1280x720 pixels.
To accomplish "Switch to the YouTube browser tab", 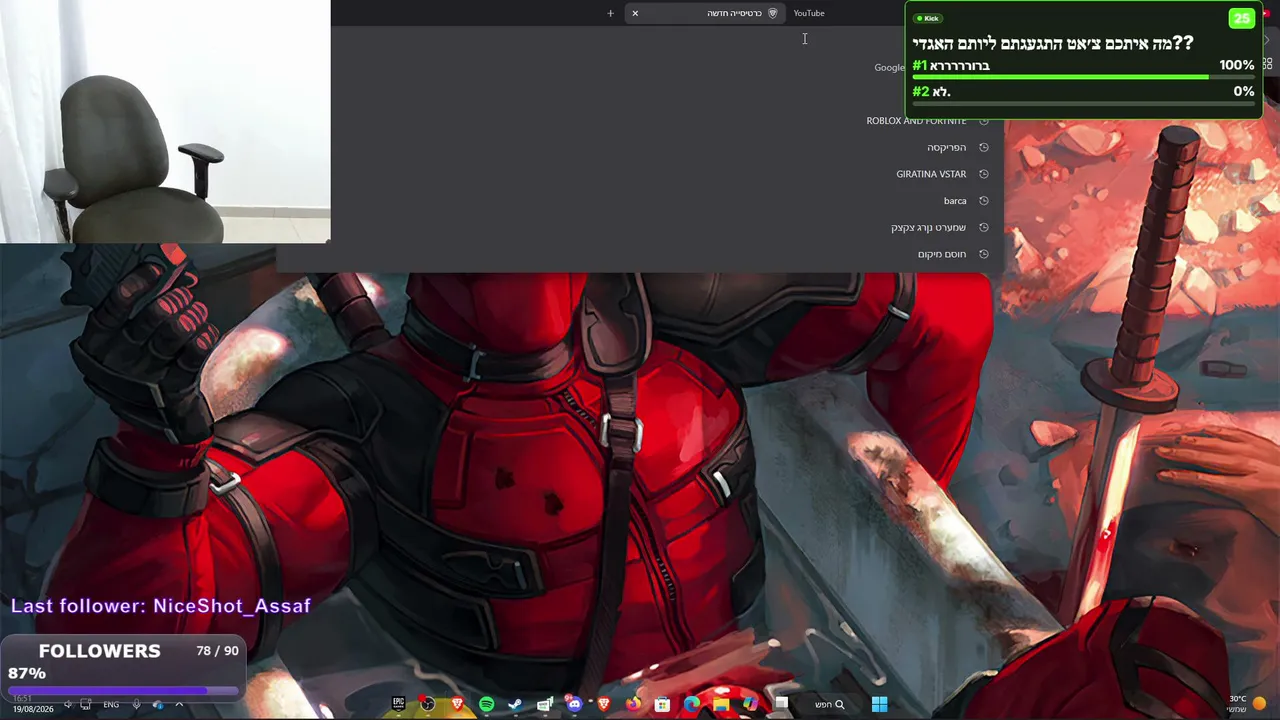I will [809, 13].
